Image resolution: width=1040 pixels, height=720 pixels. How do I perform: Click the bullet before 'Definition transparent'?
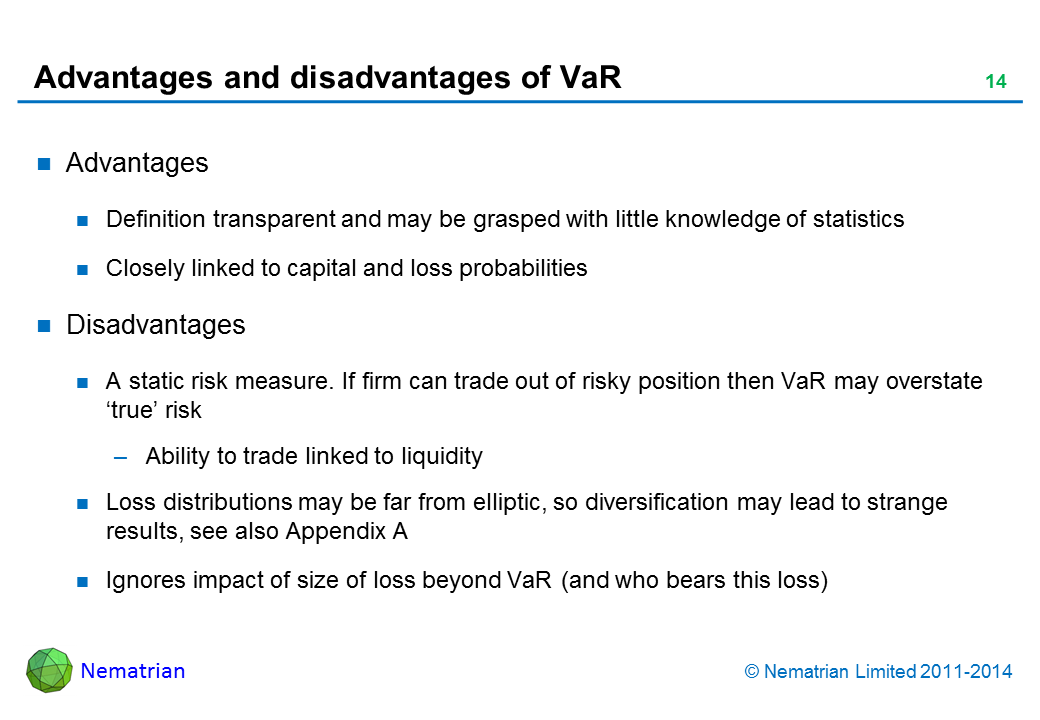(84, 221)
